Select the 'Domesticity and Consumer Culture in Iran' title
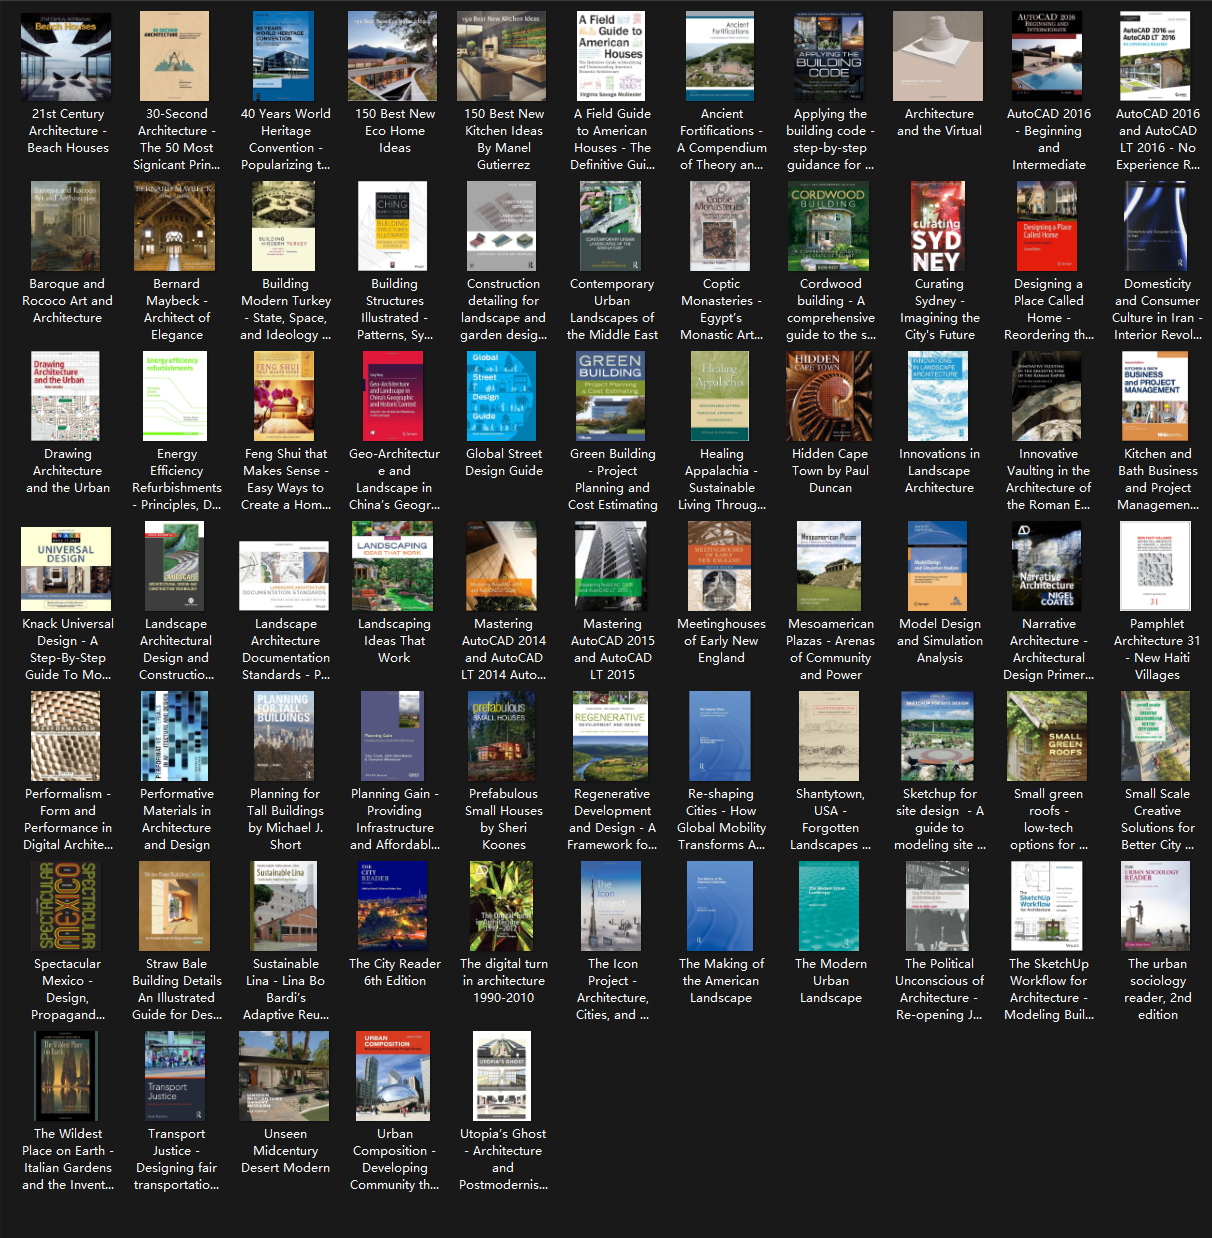The image size is (1212, 1238). (x=1157, y=309)
